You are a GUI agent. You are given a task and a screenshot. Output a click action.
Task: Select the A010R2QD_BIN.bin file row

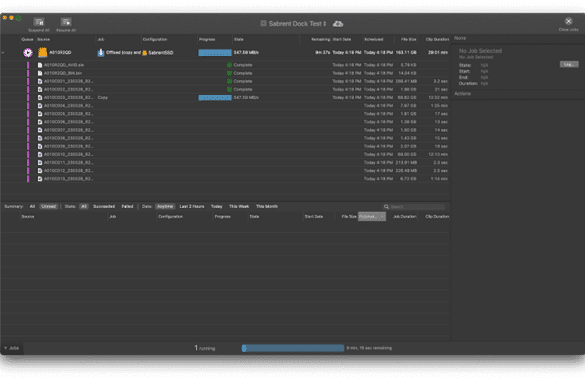(x=225, y=73)
